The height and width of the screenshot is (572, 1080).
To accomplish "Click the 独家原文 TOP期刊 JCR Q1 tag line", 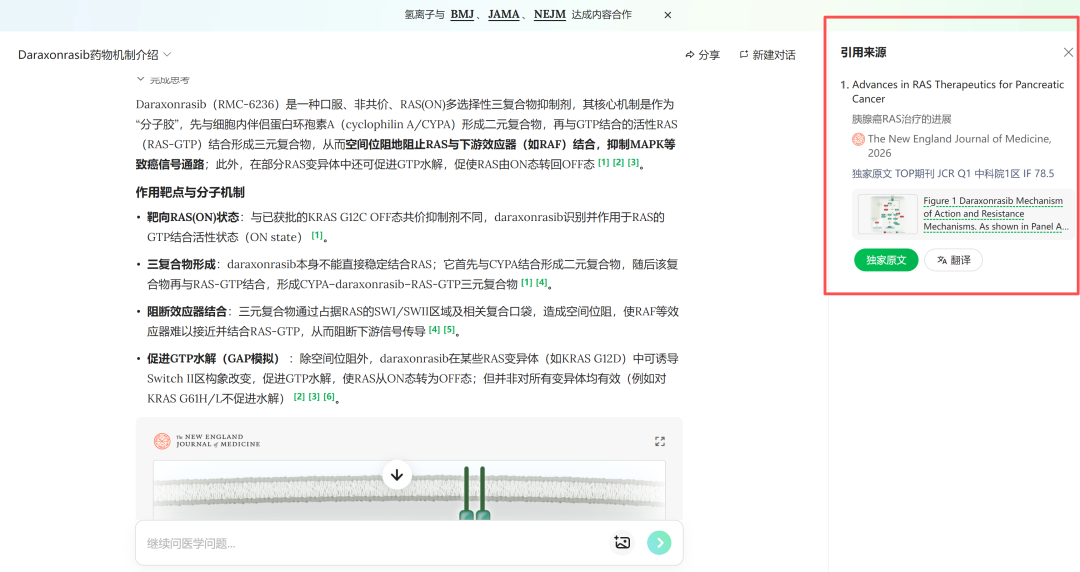I will click(953, 174).
